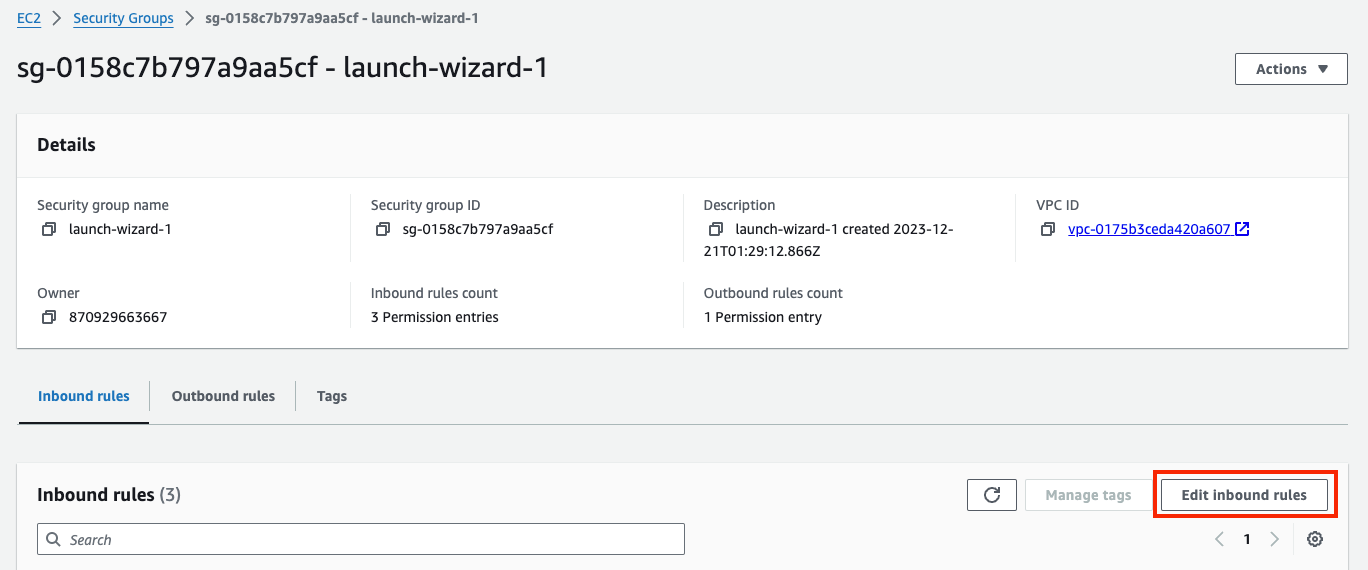The width and height of the screenshot is (1368, 570).
Task: Copy the security group ID value
Action: [x=382, y=229]
